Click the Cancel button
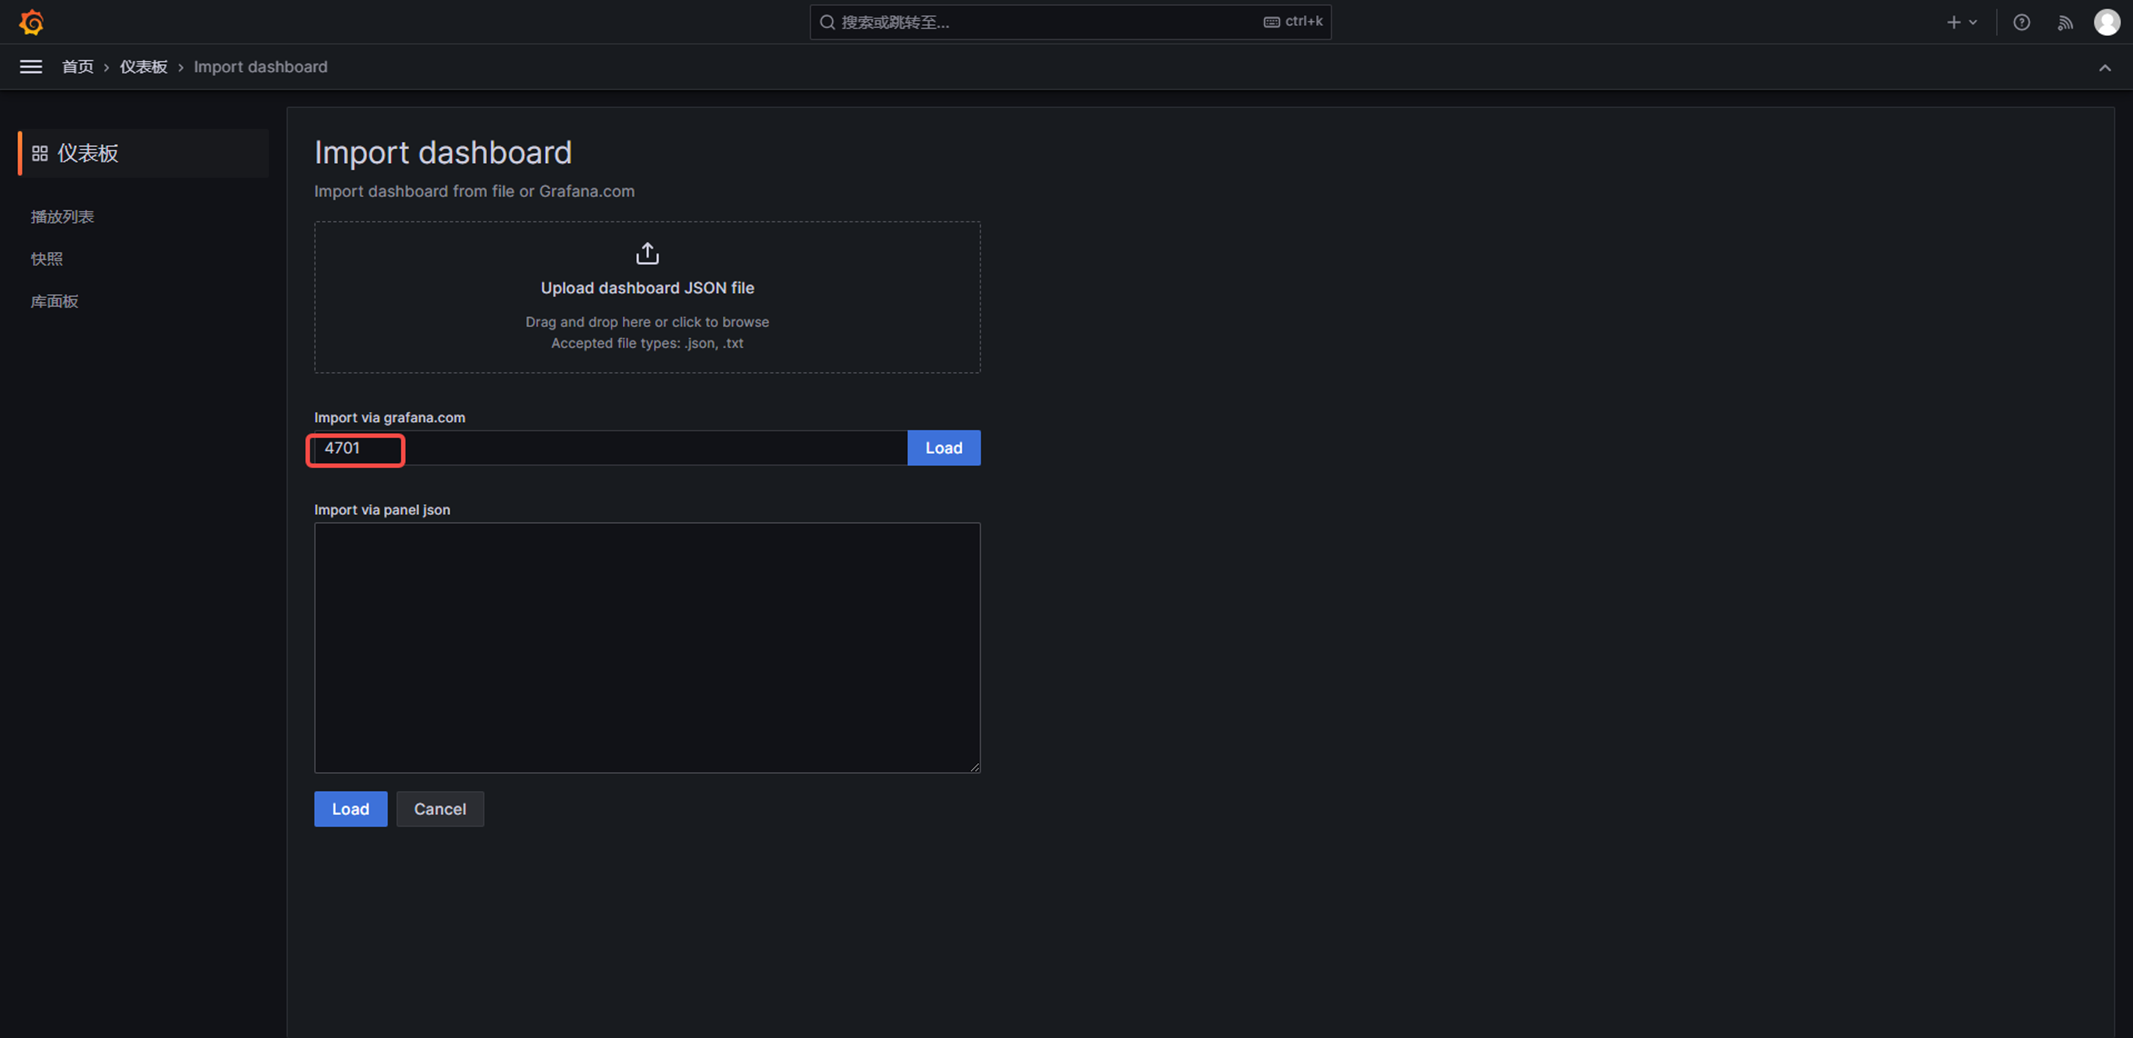 [440, 809]
